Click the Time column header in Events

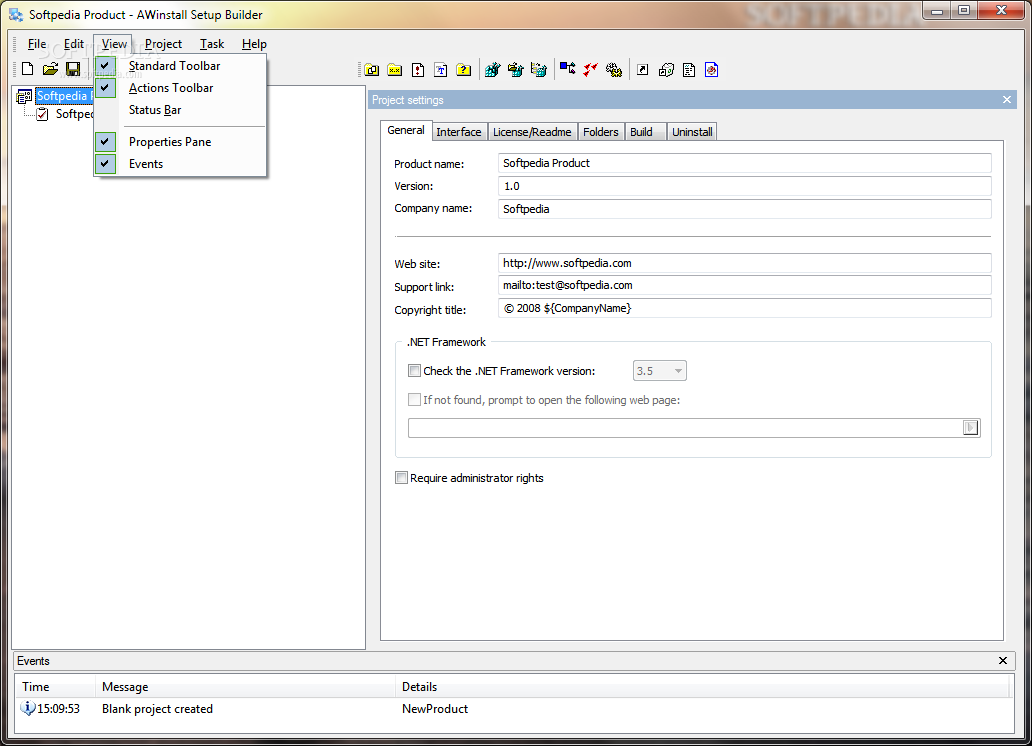tap(56, 687)
